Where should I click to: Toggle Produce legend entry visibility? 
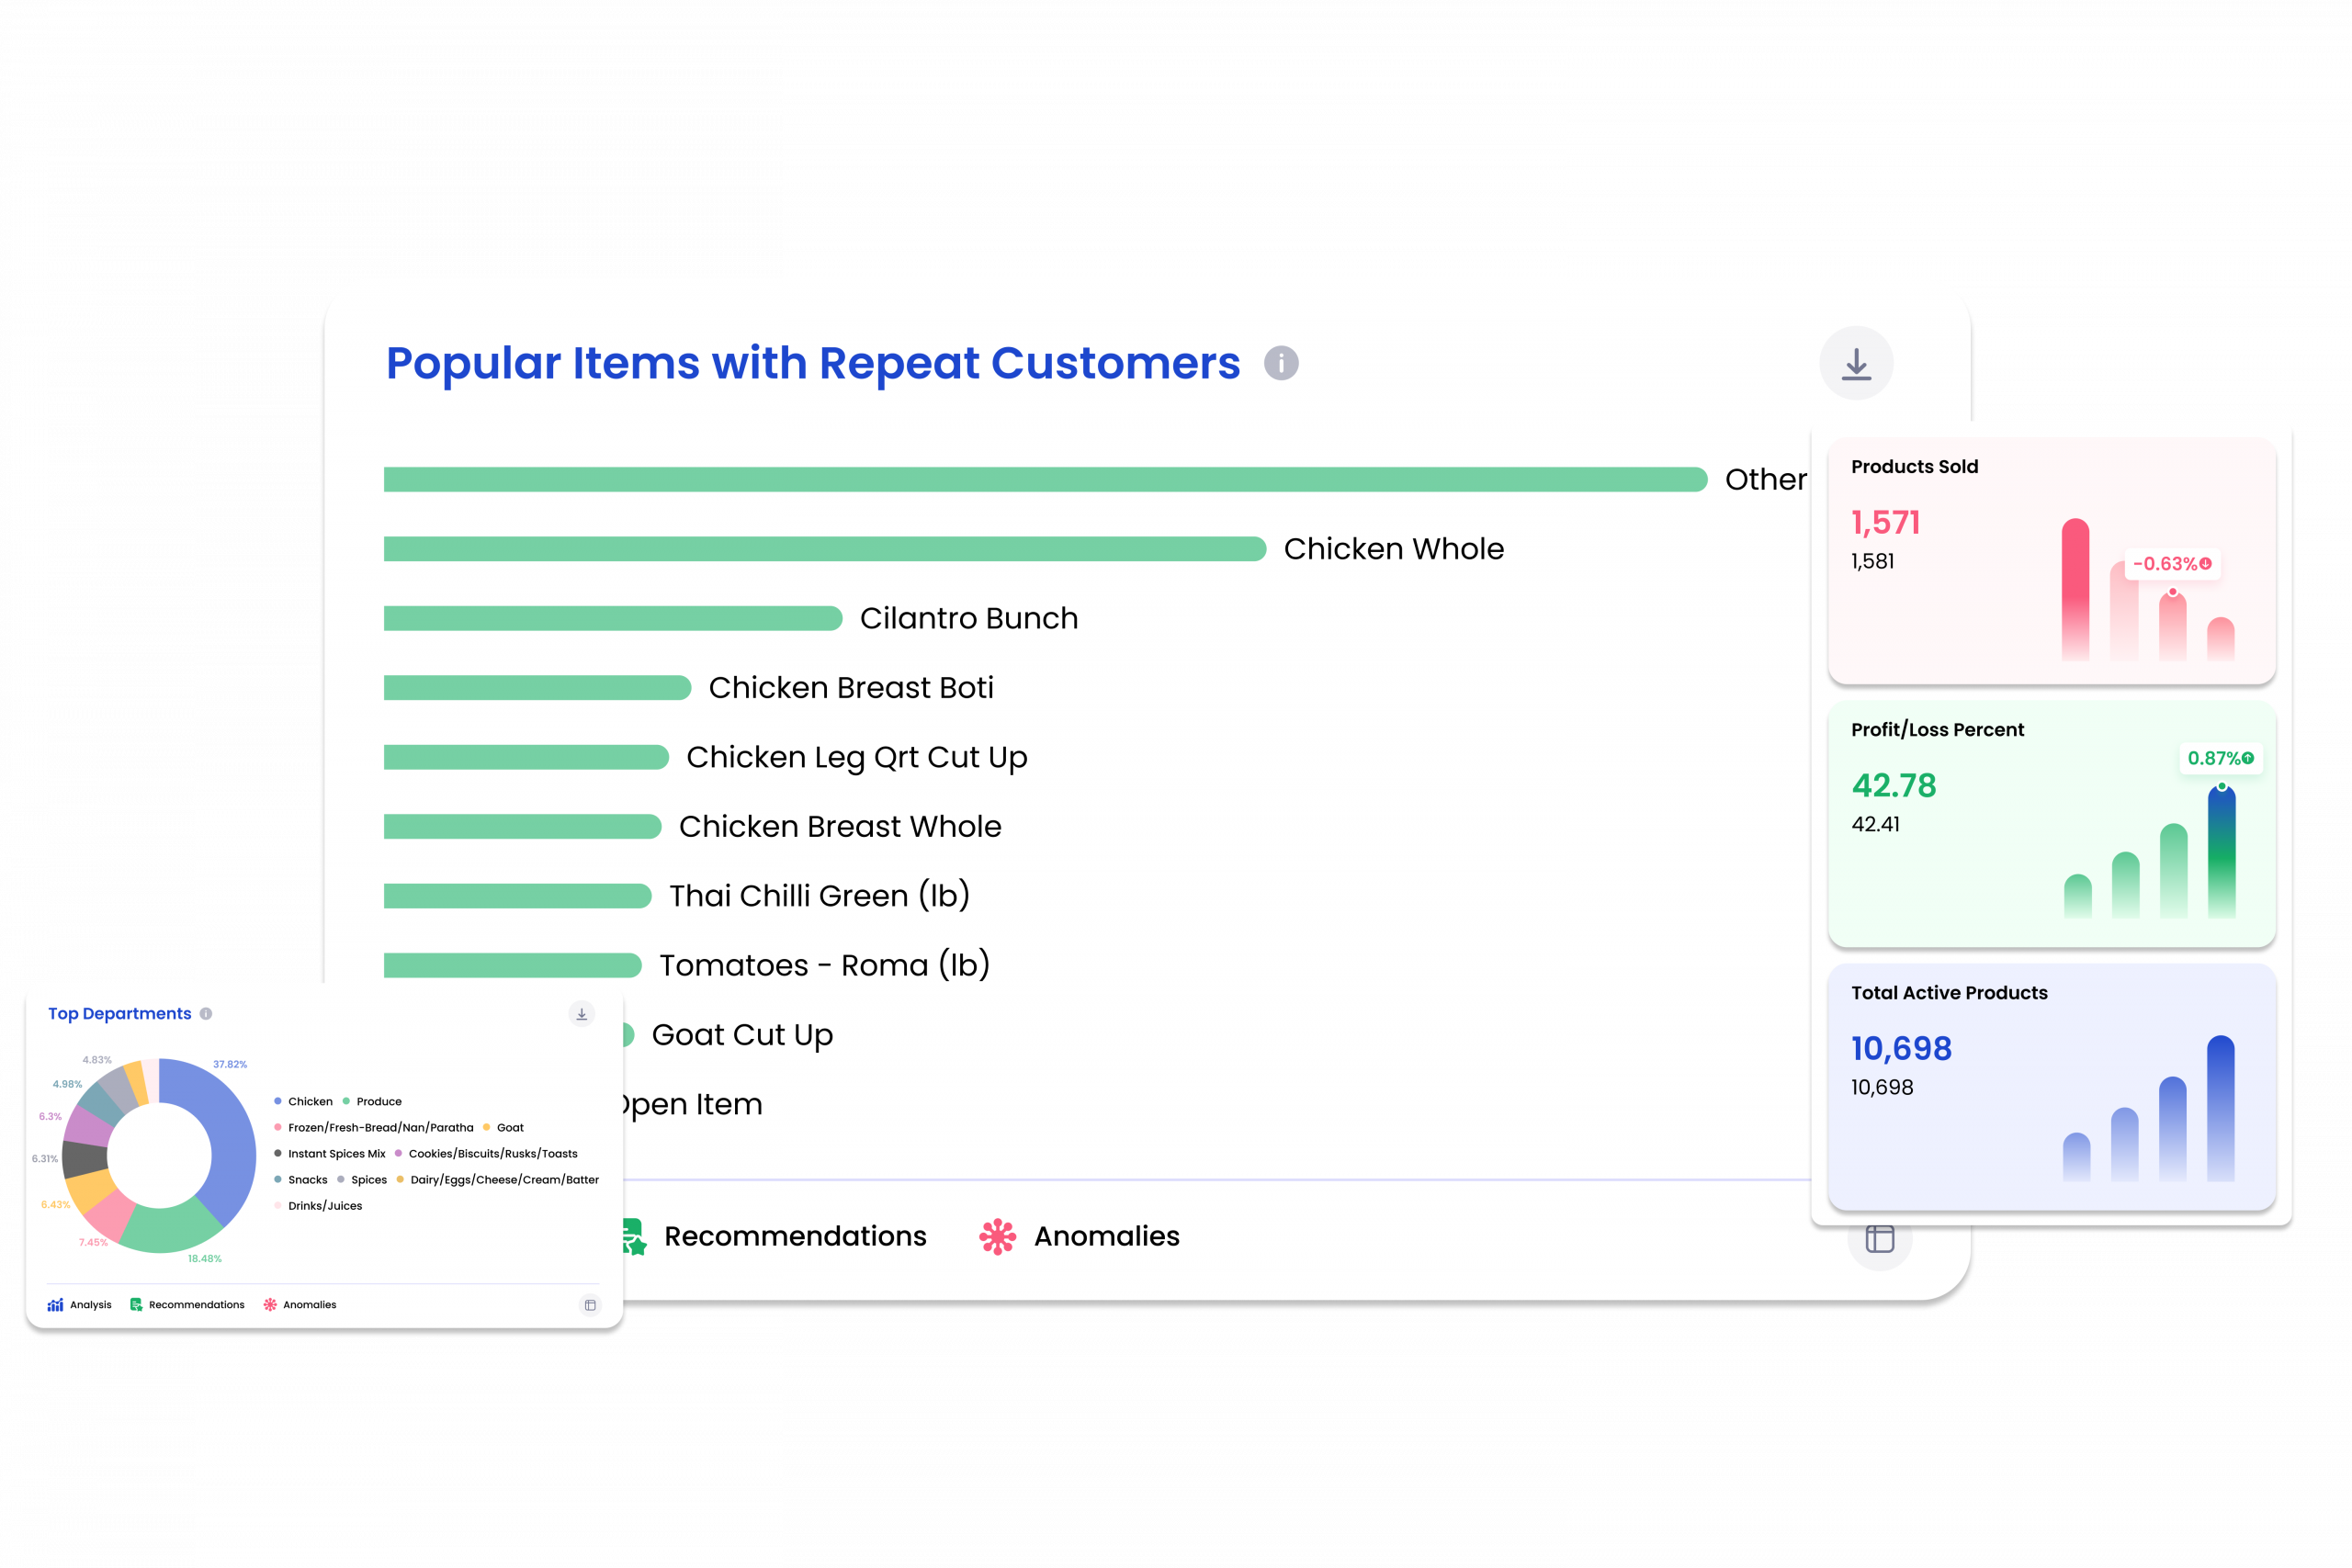tap(378, 1101)
